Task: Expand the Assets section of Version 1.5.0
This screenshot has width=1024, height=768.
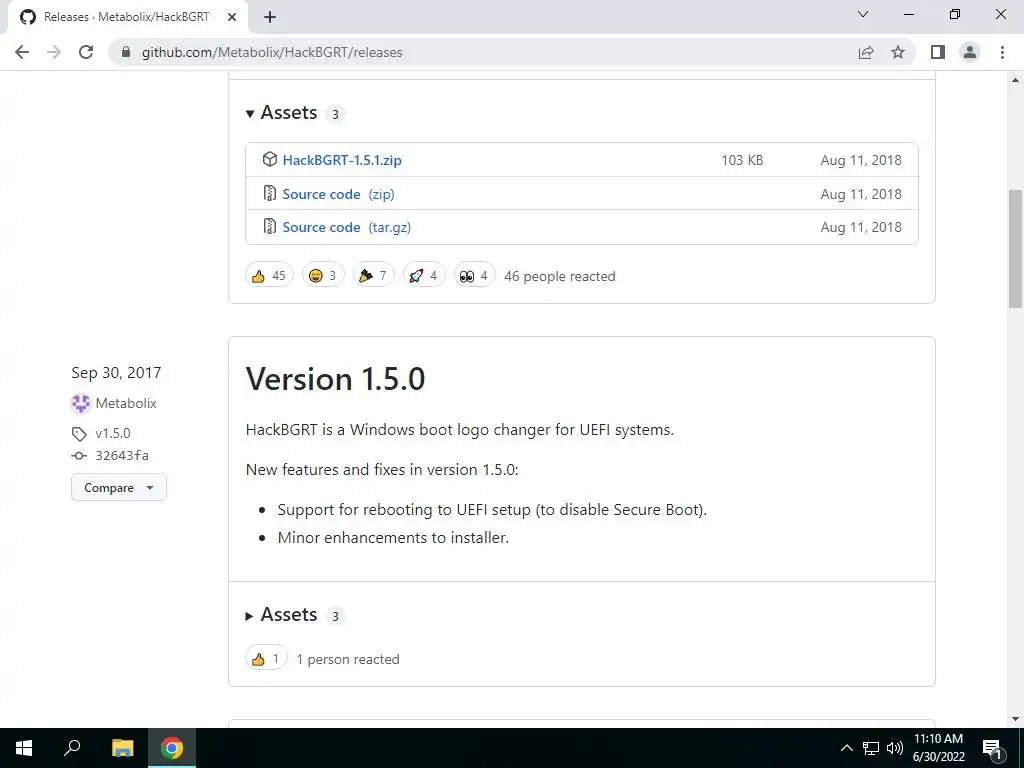Action: coord(282,615)
